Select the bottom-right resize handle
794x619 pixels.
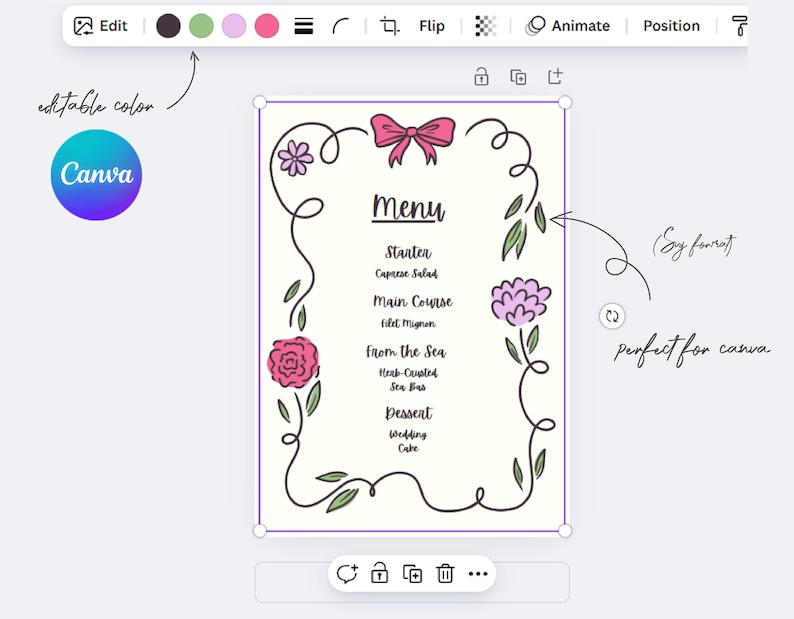[x=565, y=531]
